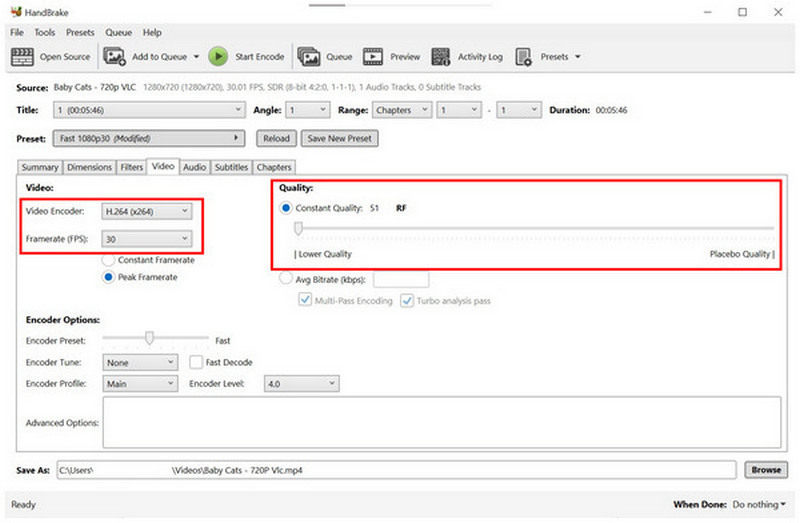Click the Preview icon
The height and width of the screenshot is (523, 800).
click(x=374, y=57)
